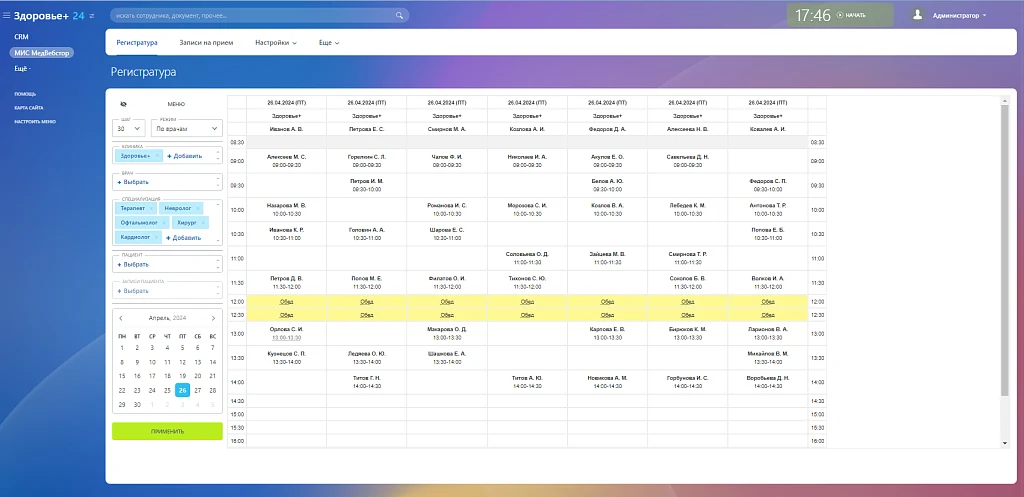Click the 17:46 time tracker widget
This screenshot has width=1024, height=497.
840,15
